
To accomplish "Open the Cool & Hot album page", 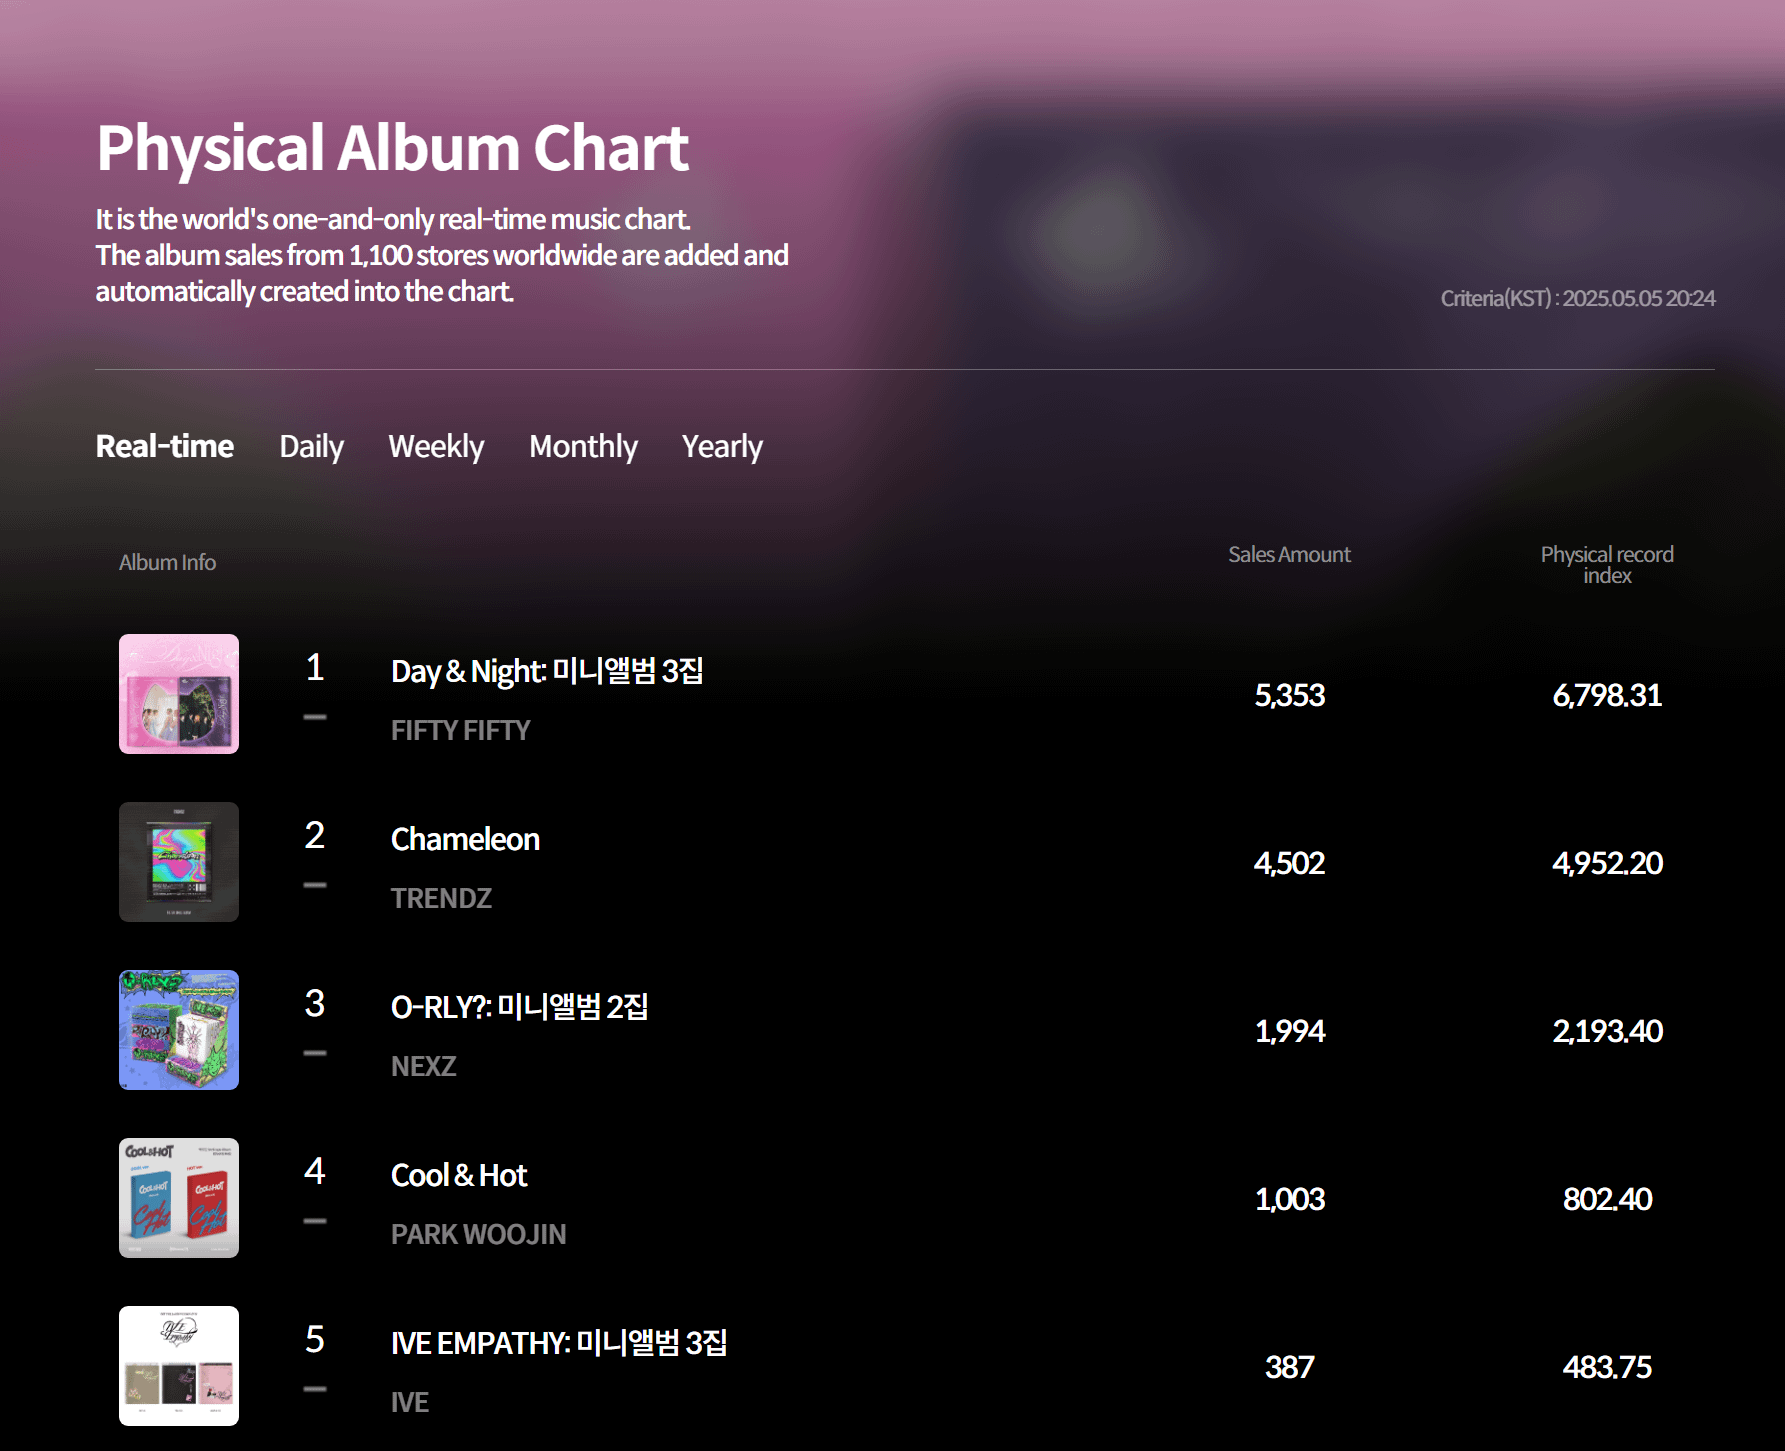I will click(x=458, y=1175).
